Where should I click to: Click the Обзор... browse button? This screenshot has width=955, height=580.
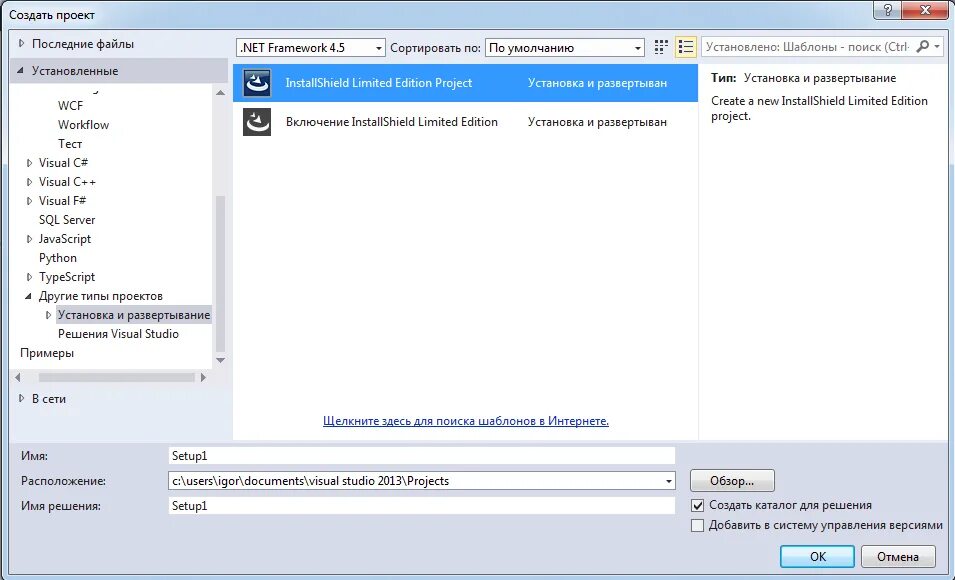click(x=732, y=481)
